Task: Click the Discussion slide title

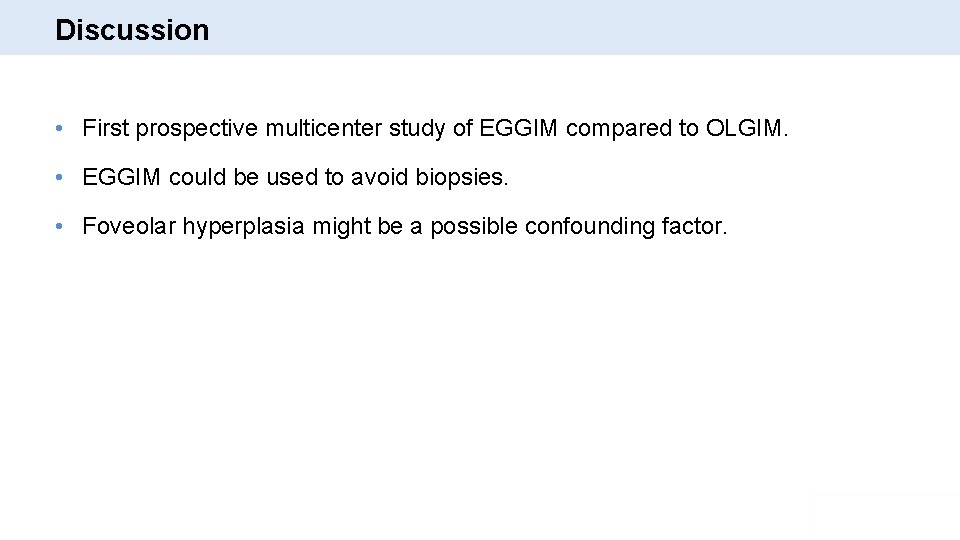Action: click(132, 30)
